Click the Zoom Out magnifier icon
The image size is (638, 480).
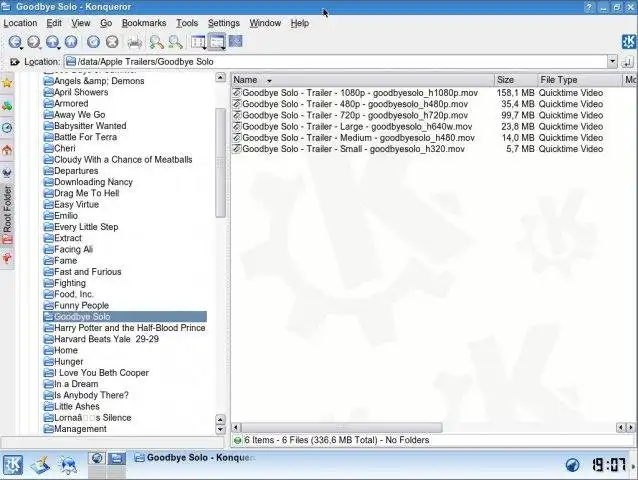click(x=175, y=42)
